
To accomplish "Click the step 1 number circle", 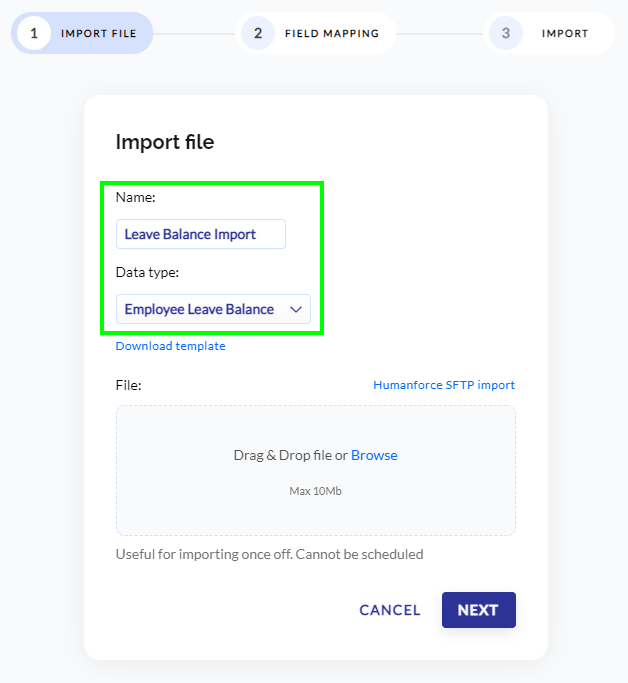I will [34, 33].
